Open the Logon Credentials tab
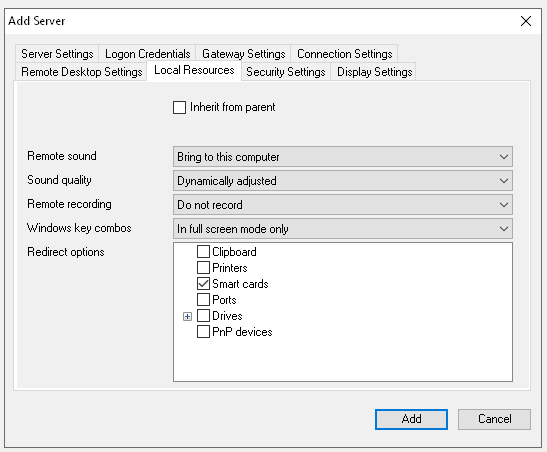Image resolution: width=547 pixels, height=452 pixels. 147,54
